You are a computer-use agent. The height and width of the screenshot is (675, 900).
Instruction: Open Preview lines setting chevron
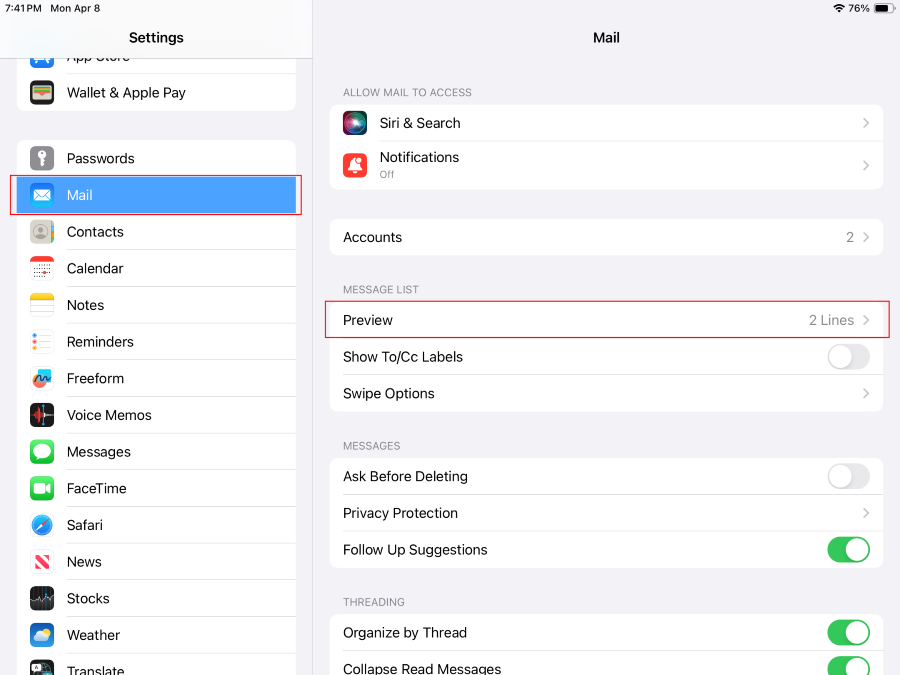(866, 320)
